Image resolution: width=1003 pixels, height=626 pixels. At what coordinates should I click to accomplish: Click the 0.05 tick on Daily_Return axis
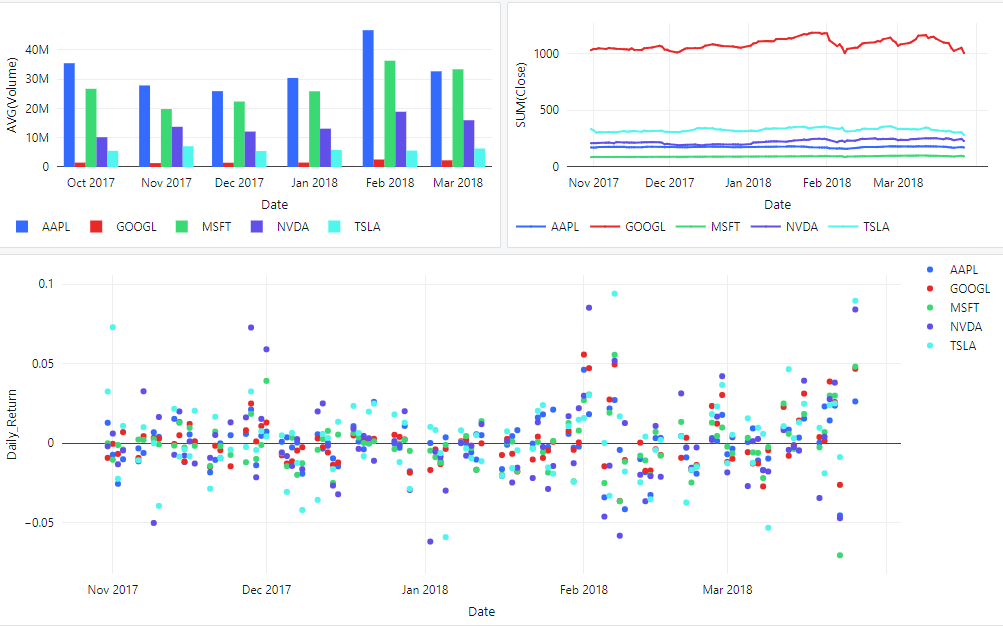coord(43,364)
